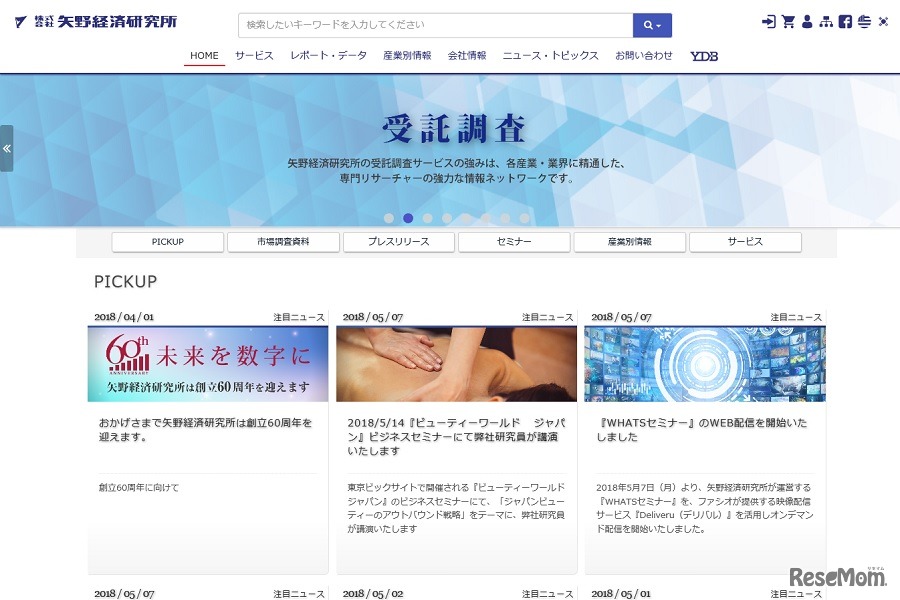Click the 創立60周年に向けて text

(x=138, y=487)
